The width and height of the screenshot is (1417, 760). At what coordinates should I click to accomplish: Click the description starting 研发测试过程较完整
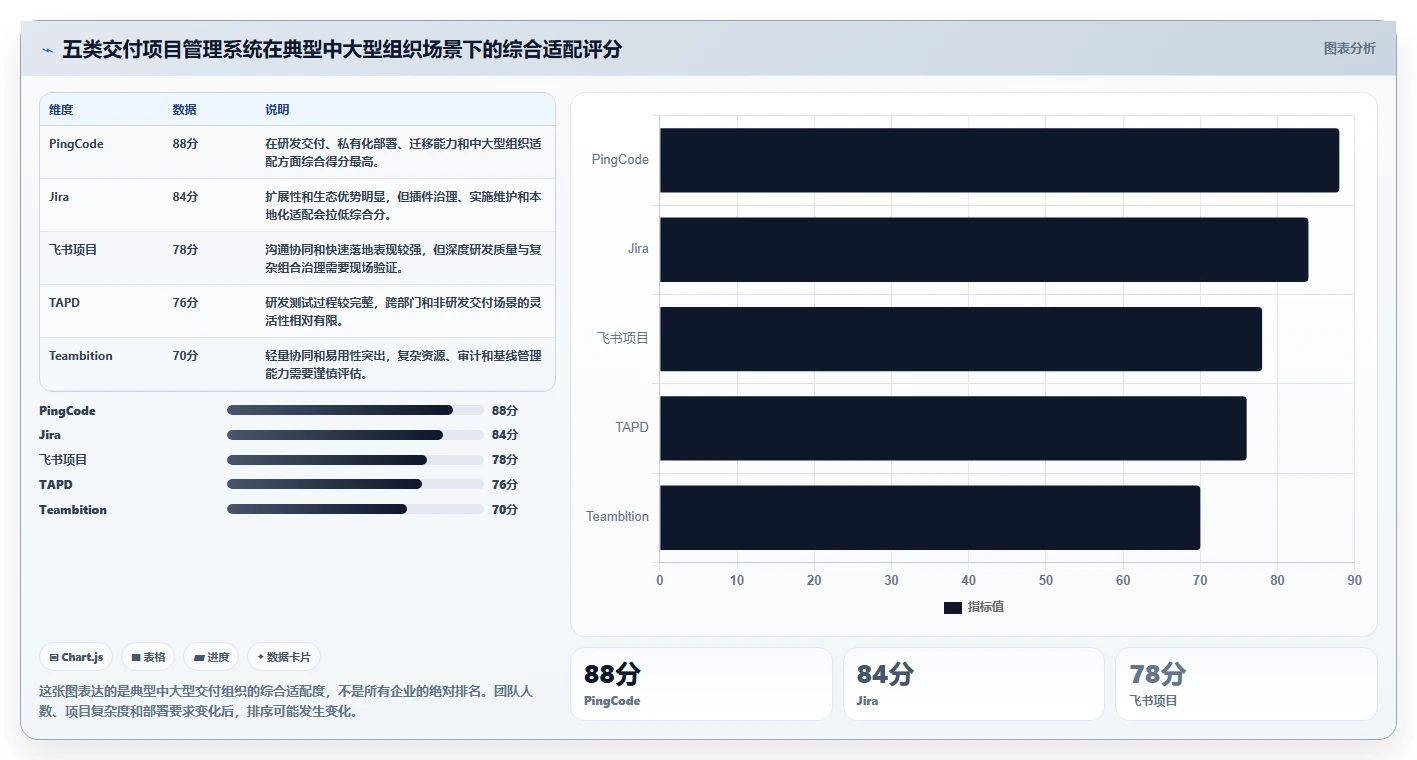(x=403, y=311)
